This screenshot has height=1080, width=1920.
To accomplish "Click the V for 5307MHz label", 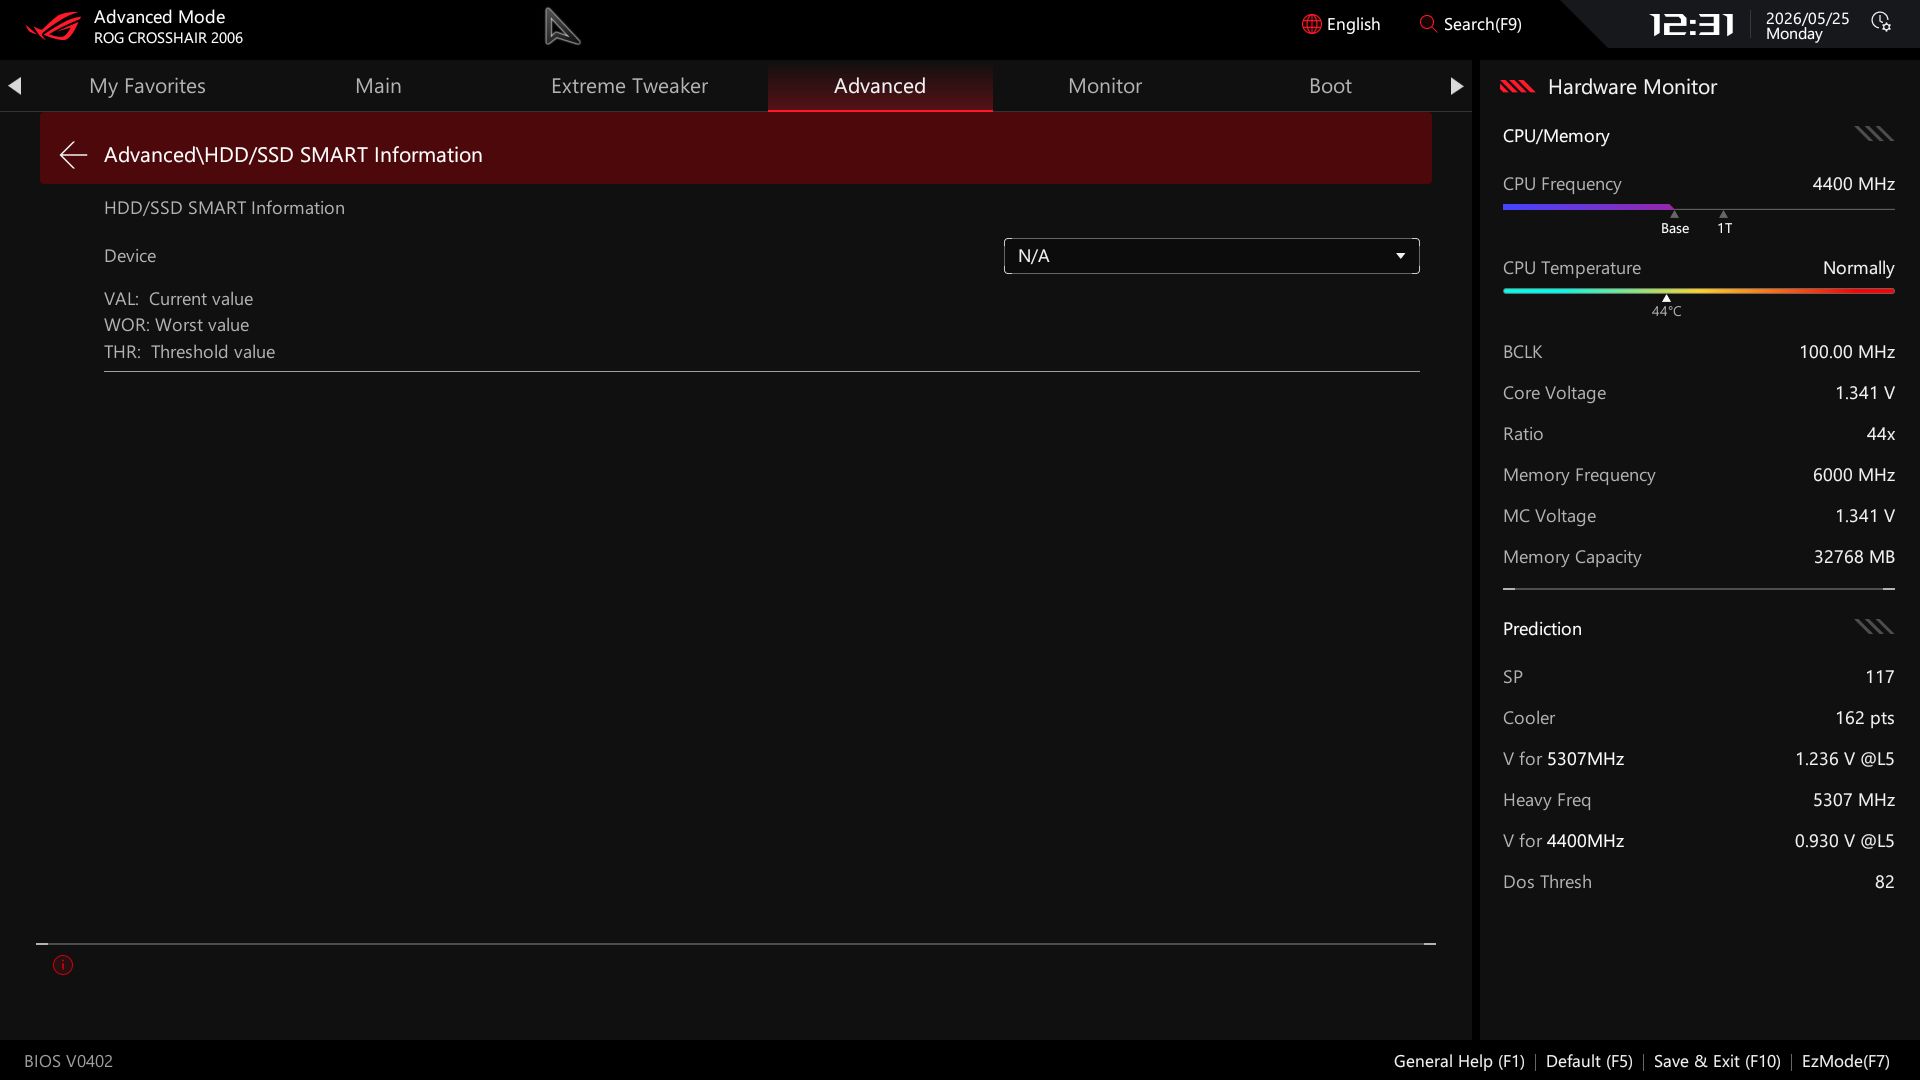I will [1563, 759].
